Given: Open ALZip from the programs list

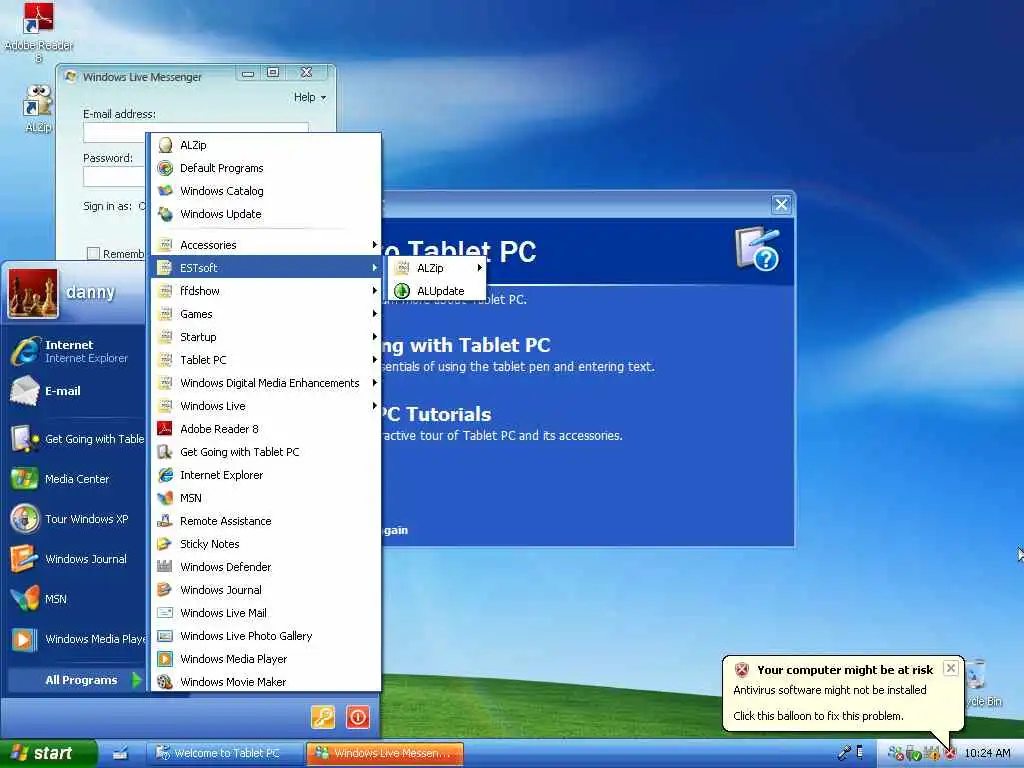Looking at the screenshot, I should (x=265, y=145).
